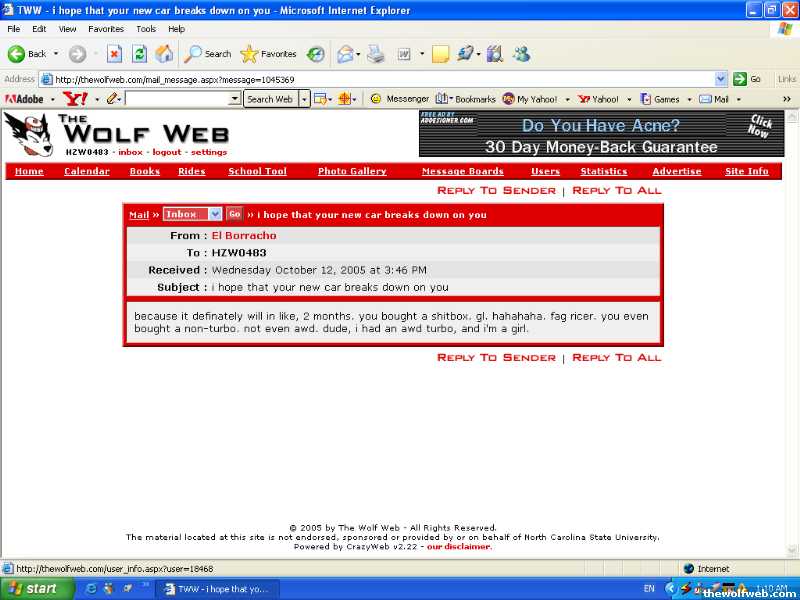This screenshot has width=800, height=600.
Task: Open the Mail envelope toolbar icon
Action: (x=346, y=54)
